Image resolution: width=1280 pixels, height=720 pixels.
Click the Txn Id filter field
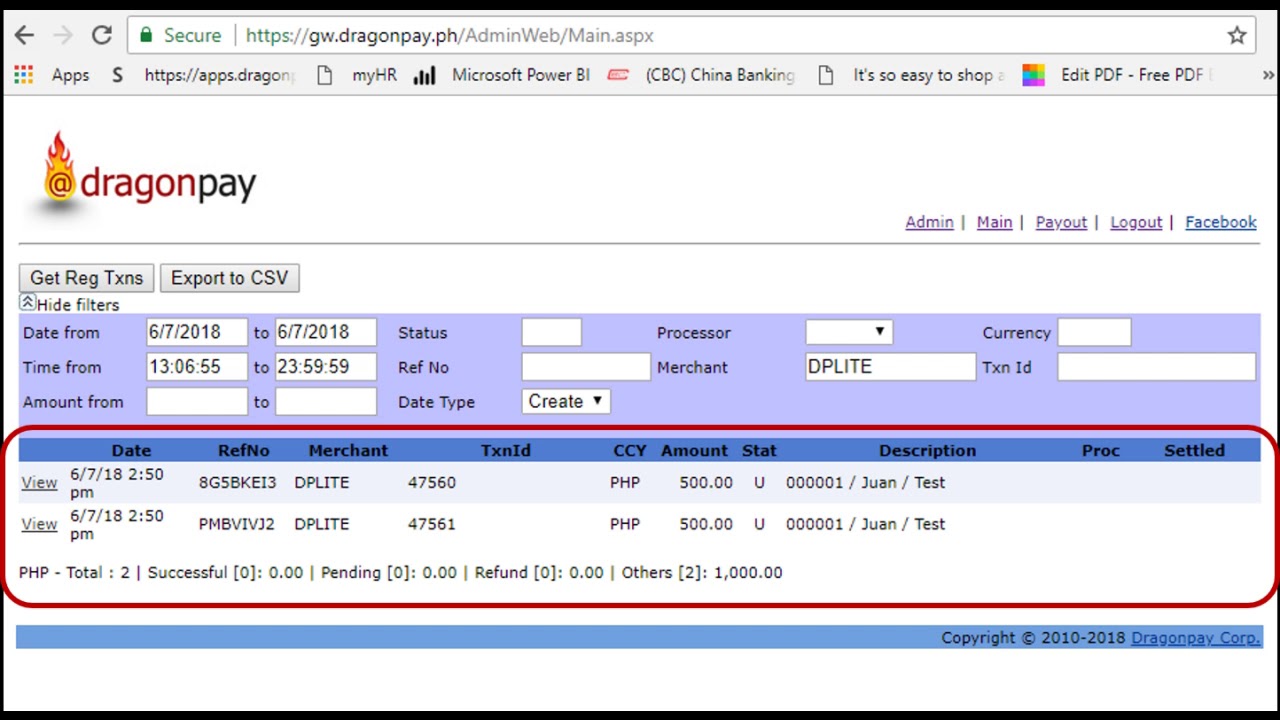pos(1156,367)
